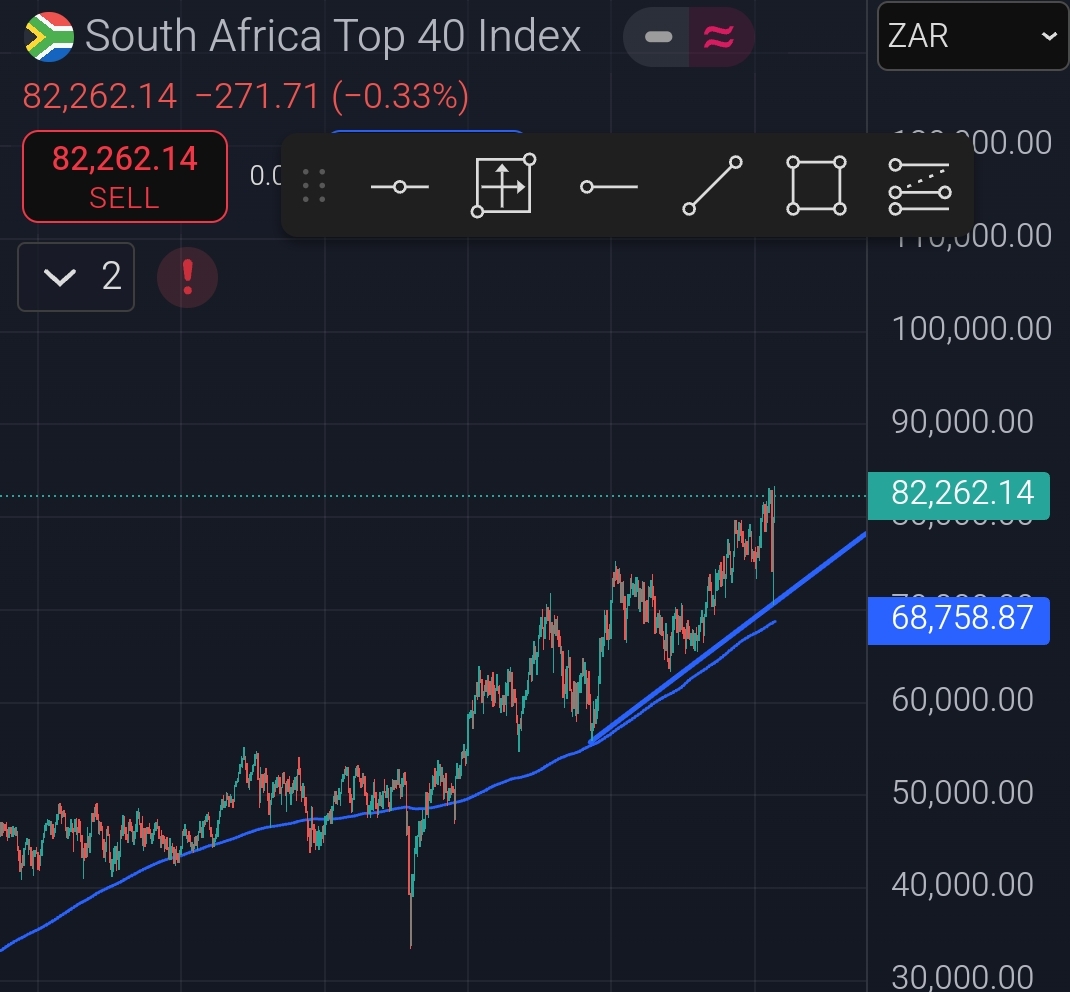Click the South Africa flag icon
The width and height of the screenshot is (1070, 992).
tap(49, 37)
